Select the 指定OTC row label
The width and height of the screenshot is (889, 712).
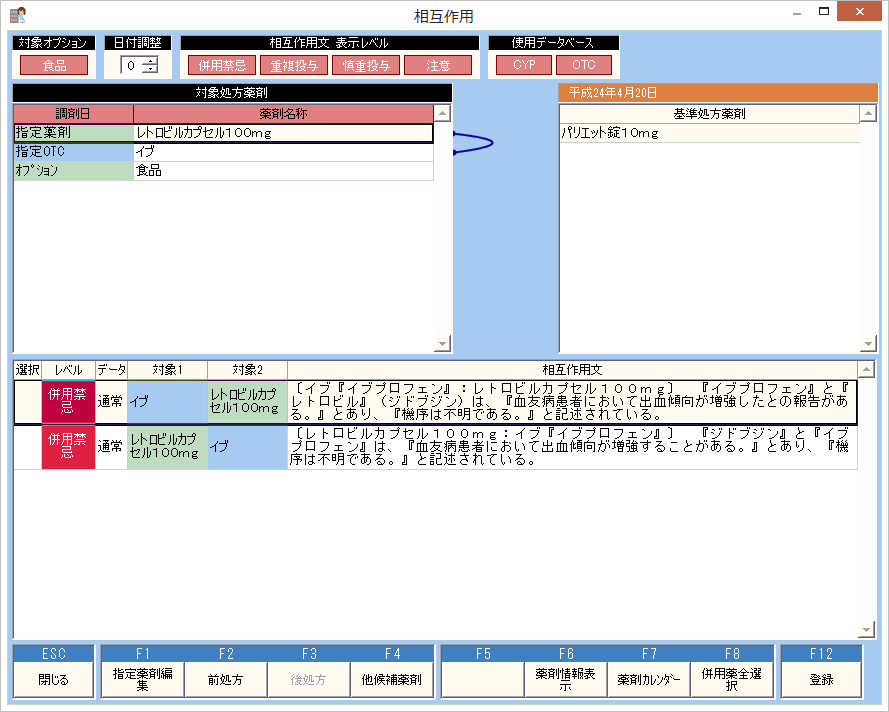(74, 152)
